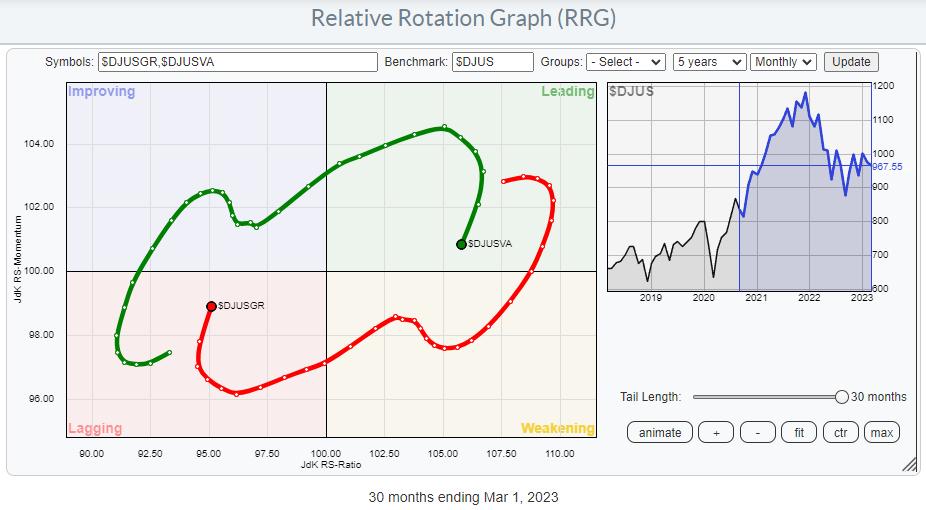Click the 967.55 price level marker
The width and height of the screenshot is (926, 510).
click(x=889, y=166)
